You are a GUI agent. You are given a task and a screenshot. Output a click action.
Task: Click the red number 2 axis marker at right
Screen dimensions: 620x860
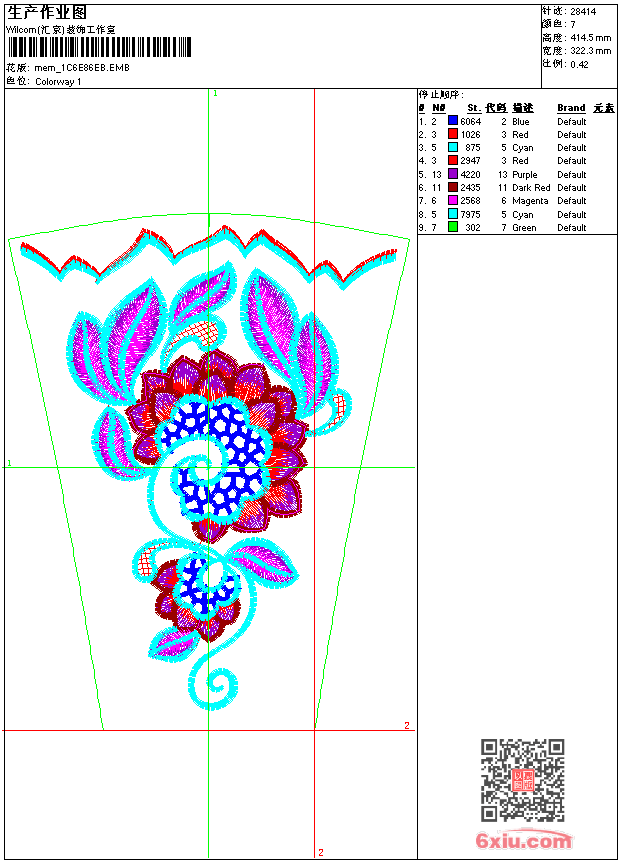click(x=407, y=725)
